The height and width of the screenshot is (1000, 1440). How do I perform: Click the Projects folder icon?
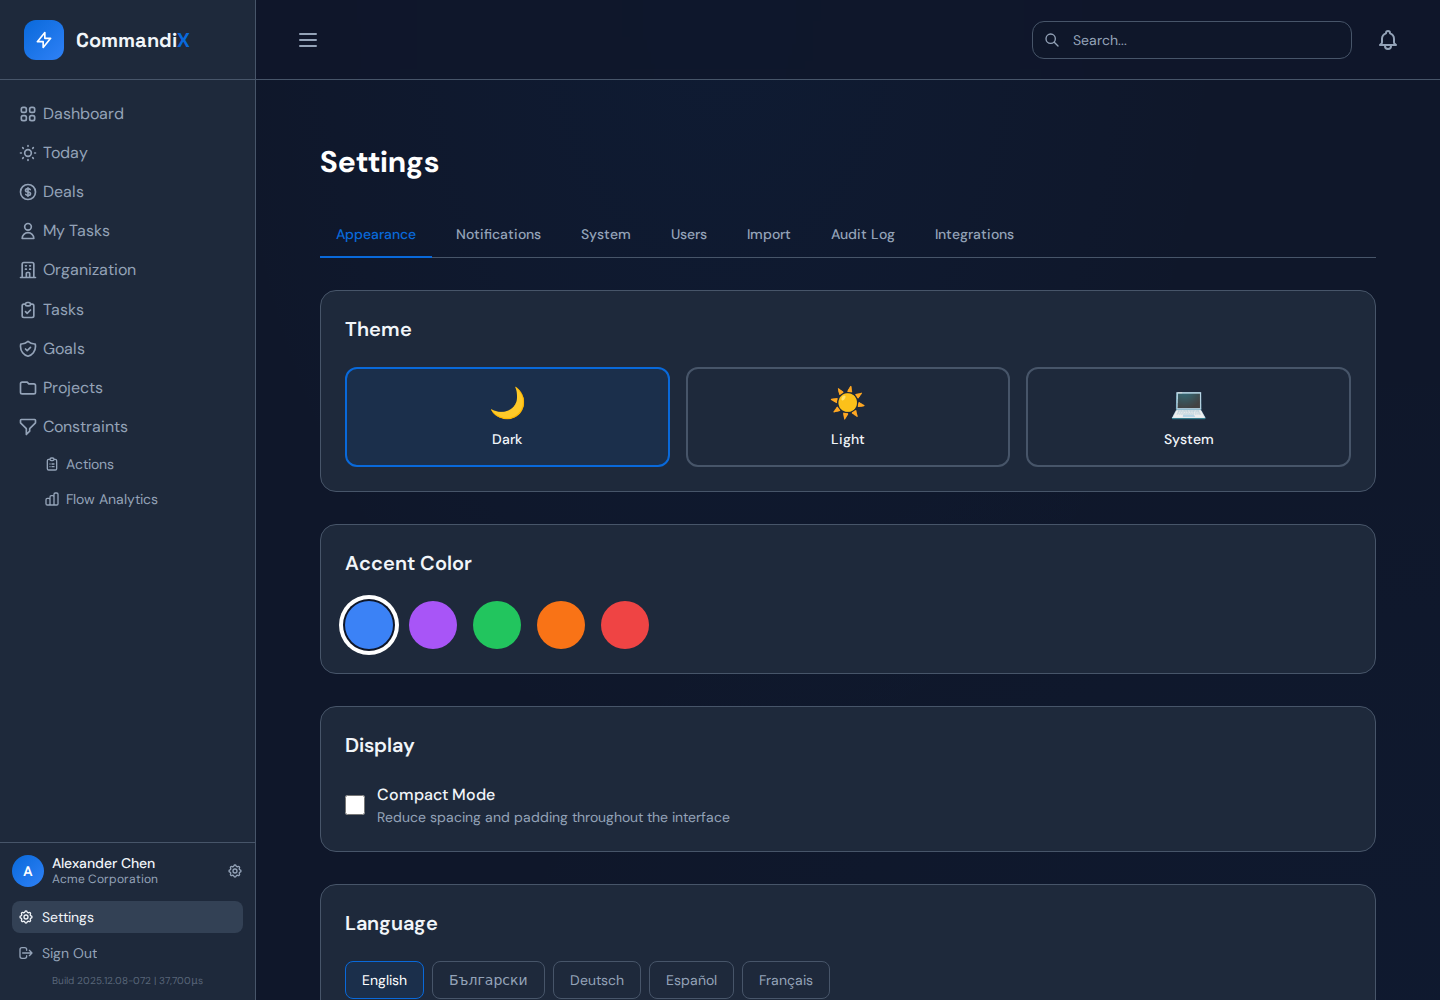tap(28, 388)
